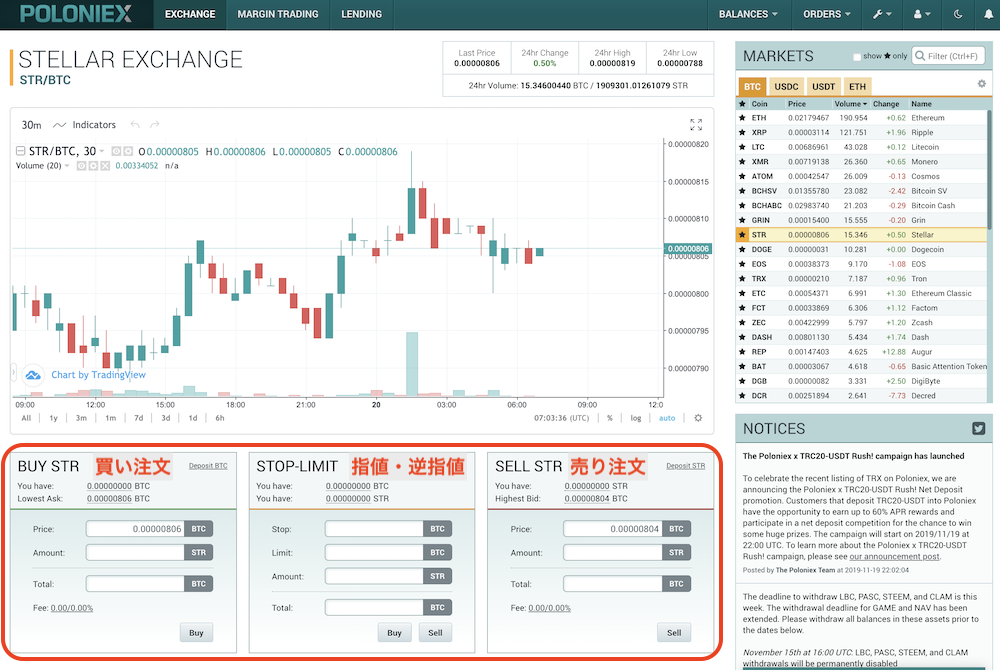Open markets panel settings gear
The height and width of the screenshot is (670, 1000).
pos(982,84)
